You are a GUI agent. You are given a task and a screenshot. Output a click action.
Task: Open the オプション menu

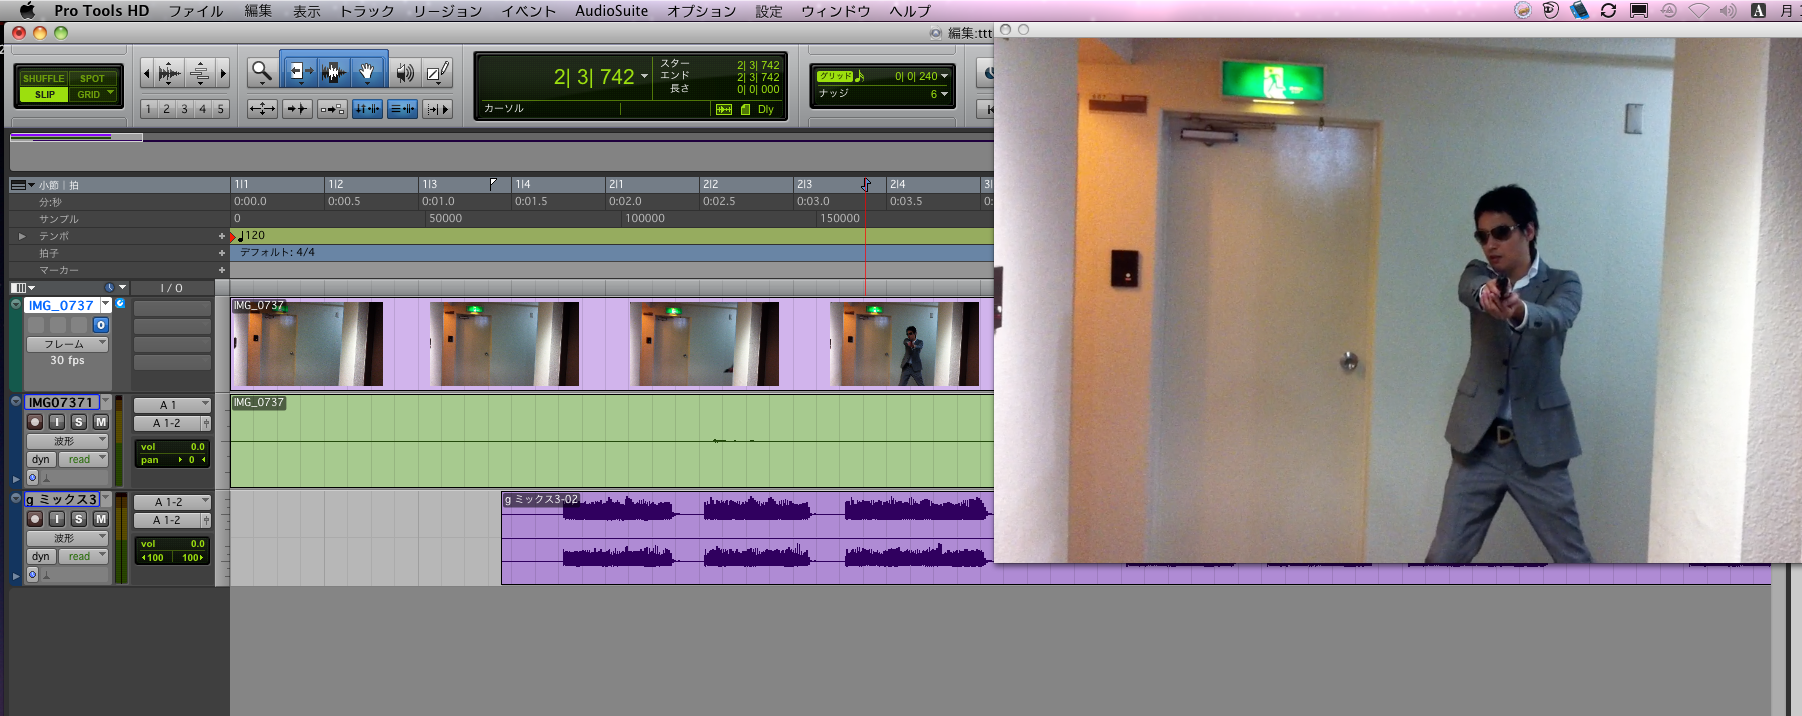701,11
